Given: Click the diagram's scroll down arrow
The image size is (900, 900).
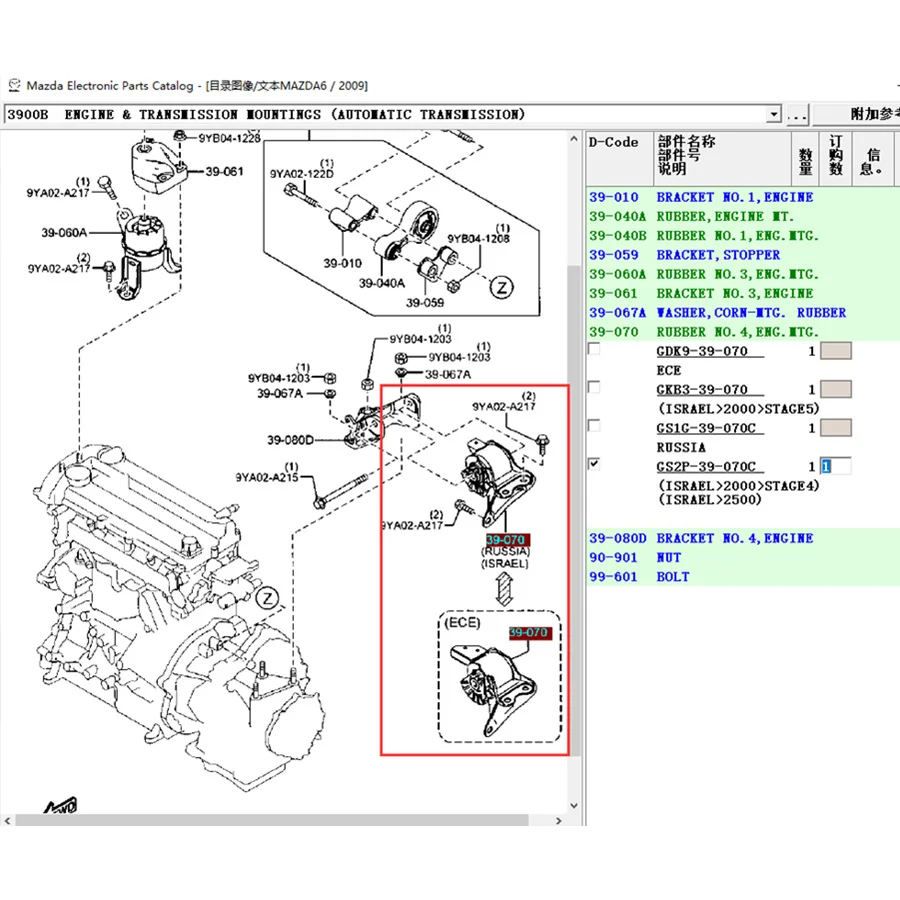Looking at the screenshot, I should coord(574,805).
